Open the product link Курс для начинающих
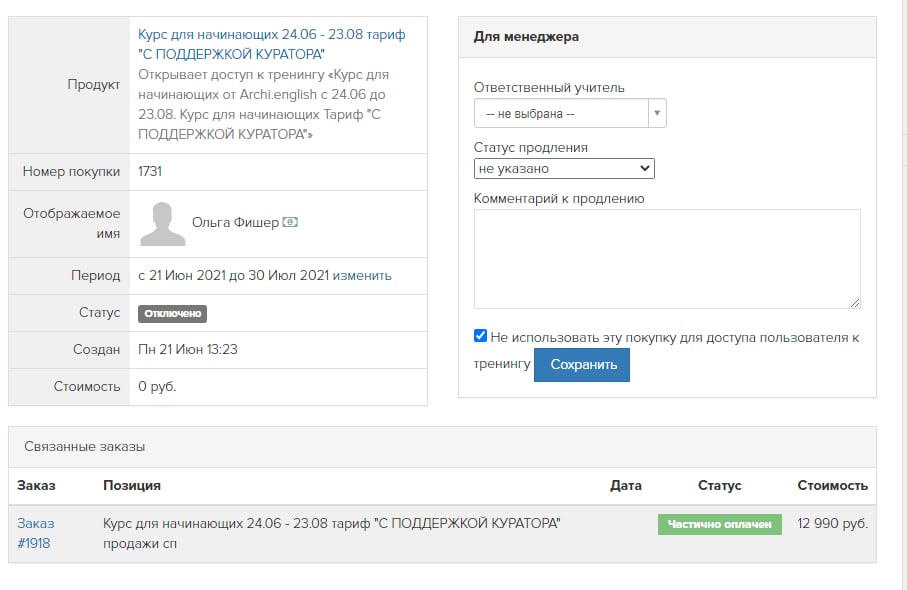Viewport: 907px width, 590px height. click(x=271, y=44)
